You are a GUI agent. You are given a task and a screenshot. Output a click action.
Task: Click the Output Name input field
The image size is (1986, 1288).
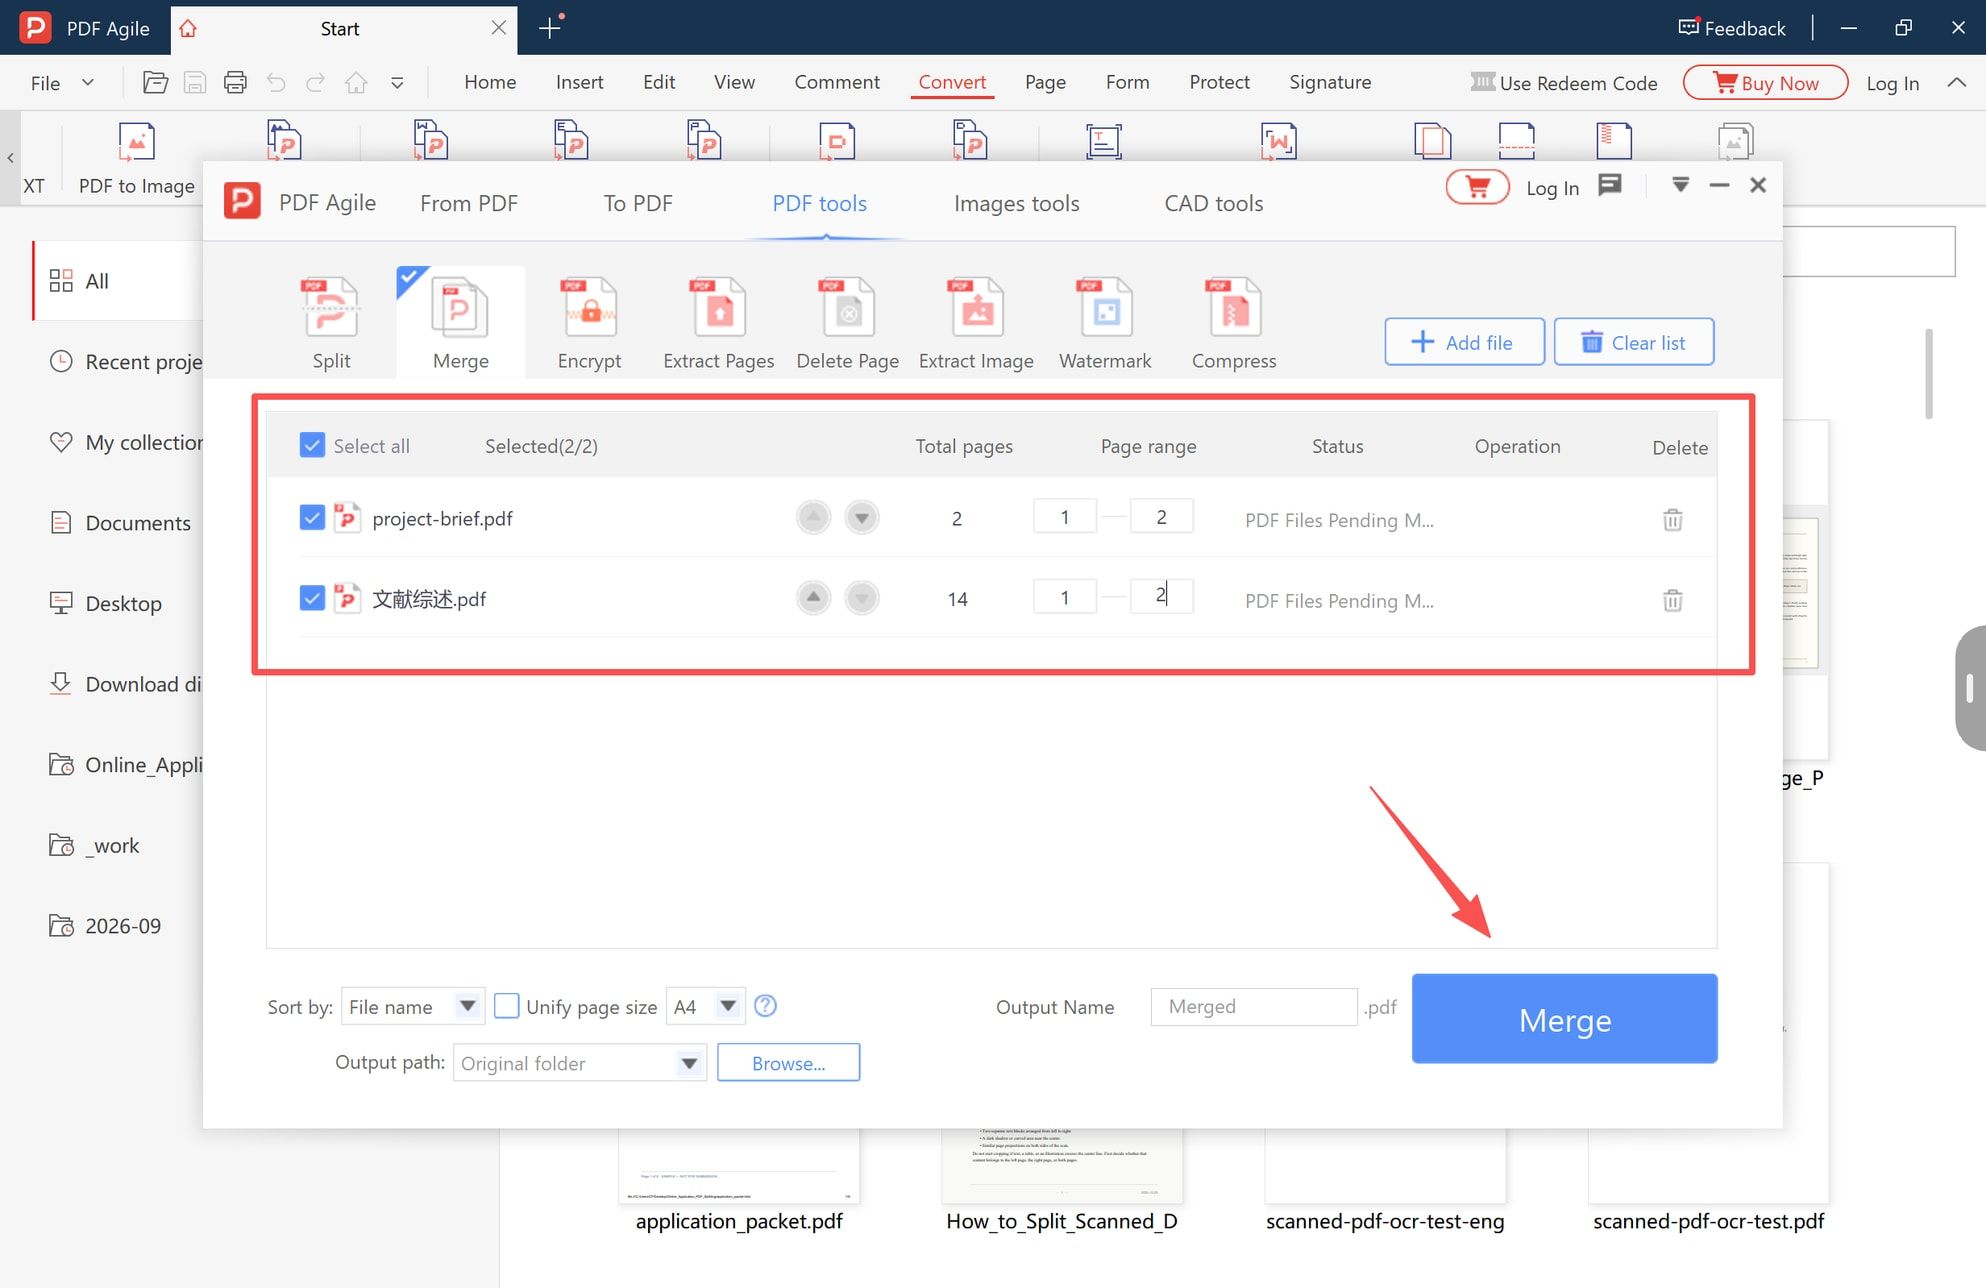1254,1006
